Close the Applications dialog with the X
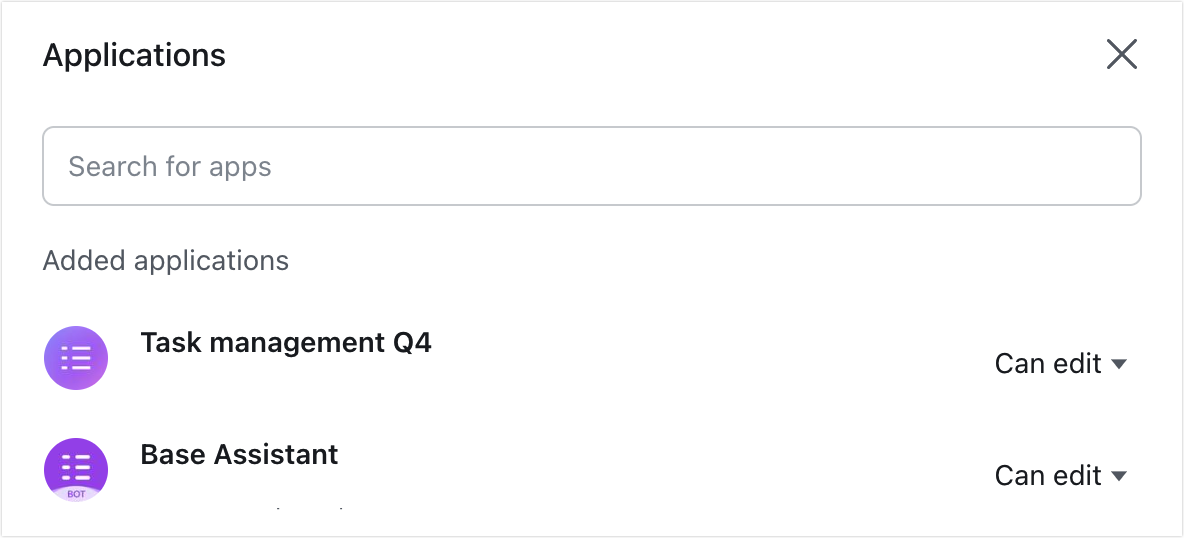The height and width of the screenshot is (538, 1184). click(x=1121, y=54)
